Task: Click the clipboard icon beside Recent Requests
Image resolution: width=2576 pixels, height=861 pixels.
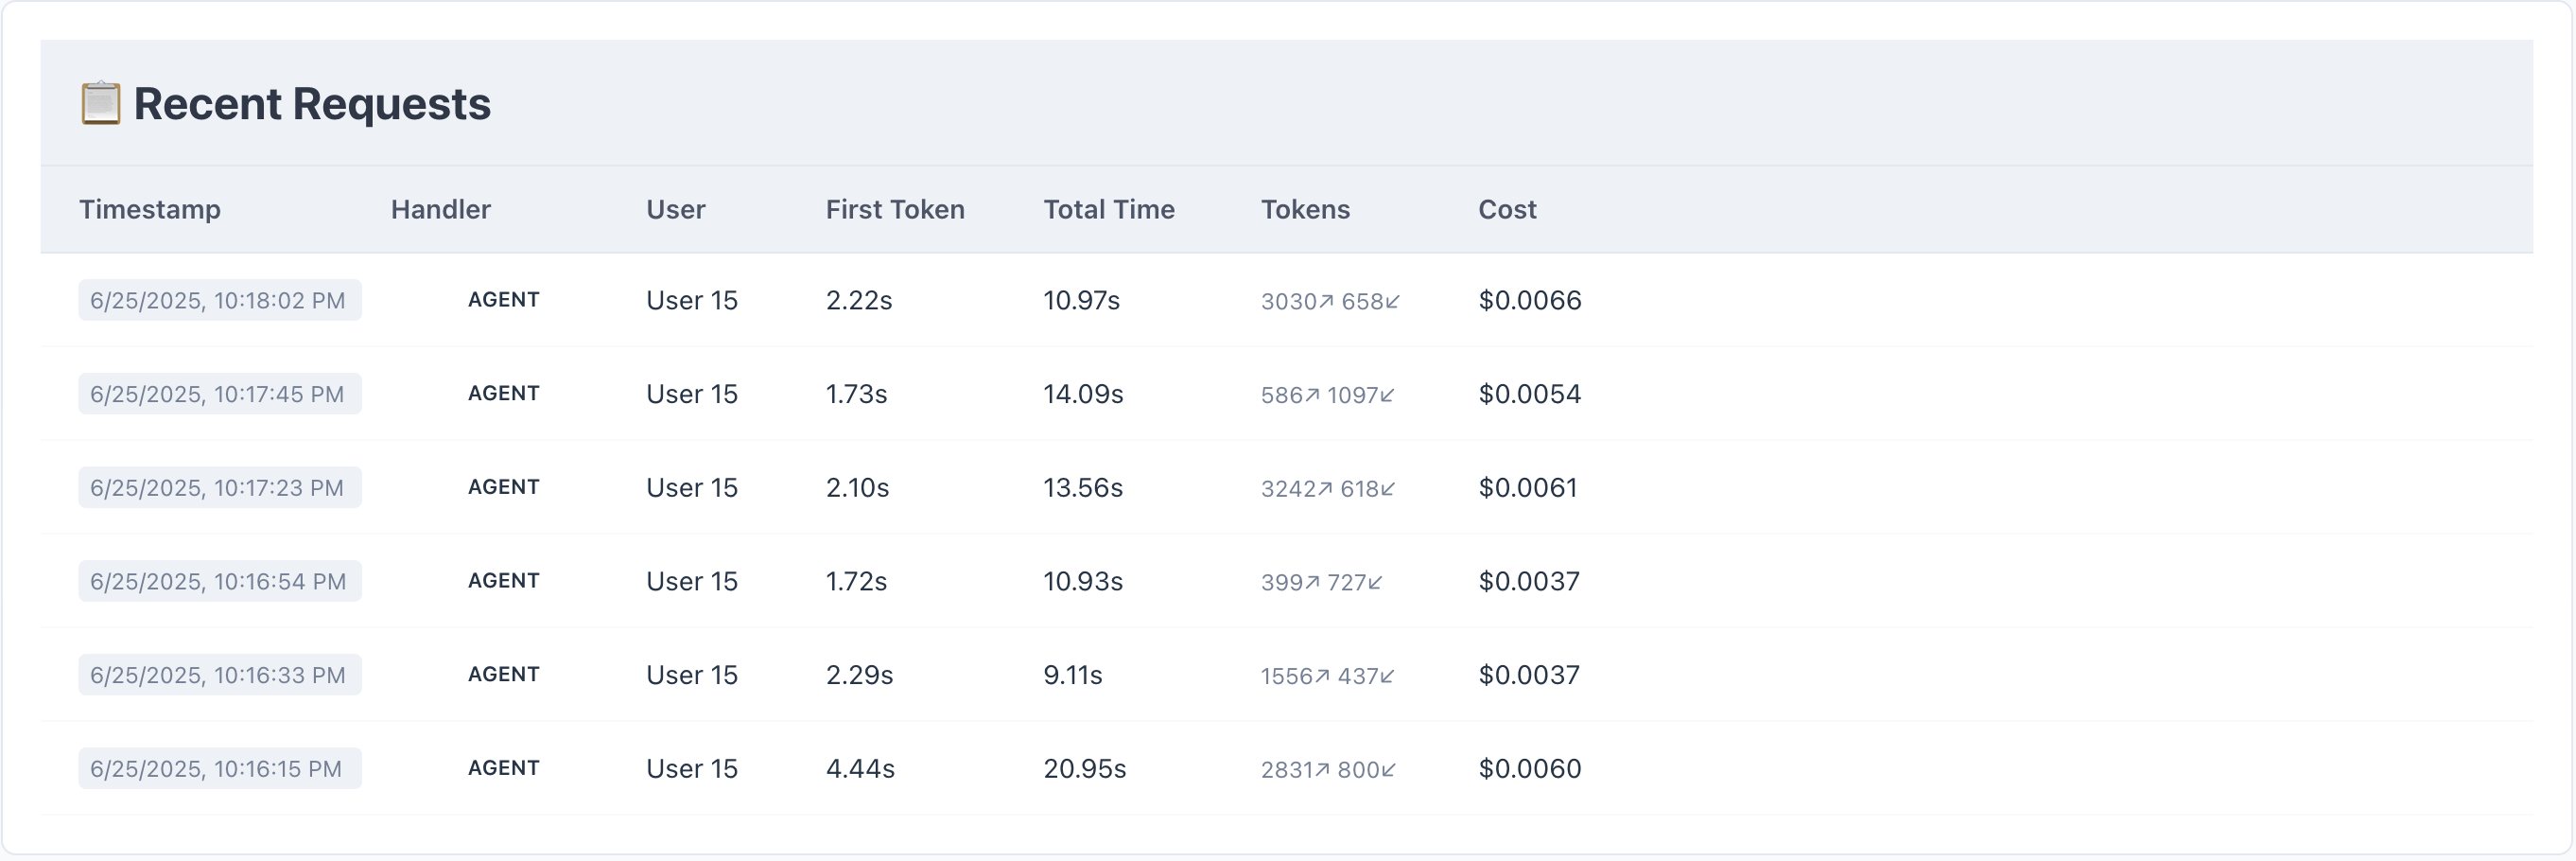Action: click(x=100, y=104)
